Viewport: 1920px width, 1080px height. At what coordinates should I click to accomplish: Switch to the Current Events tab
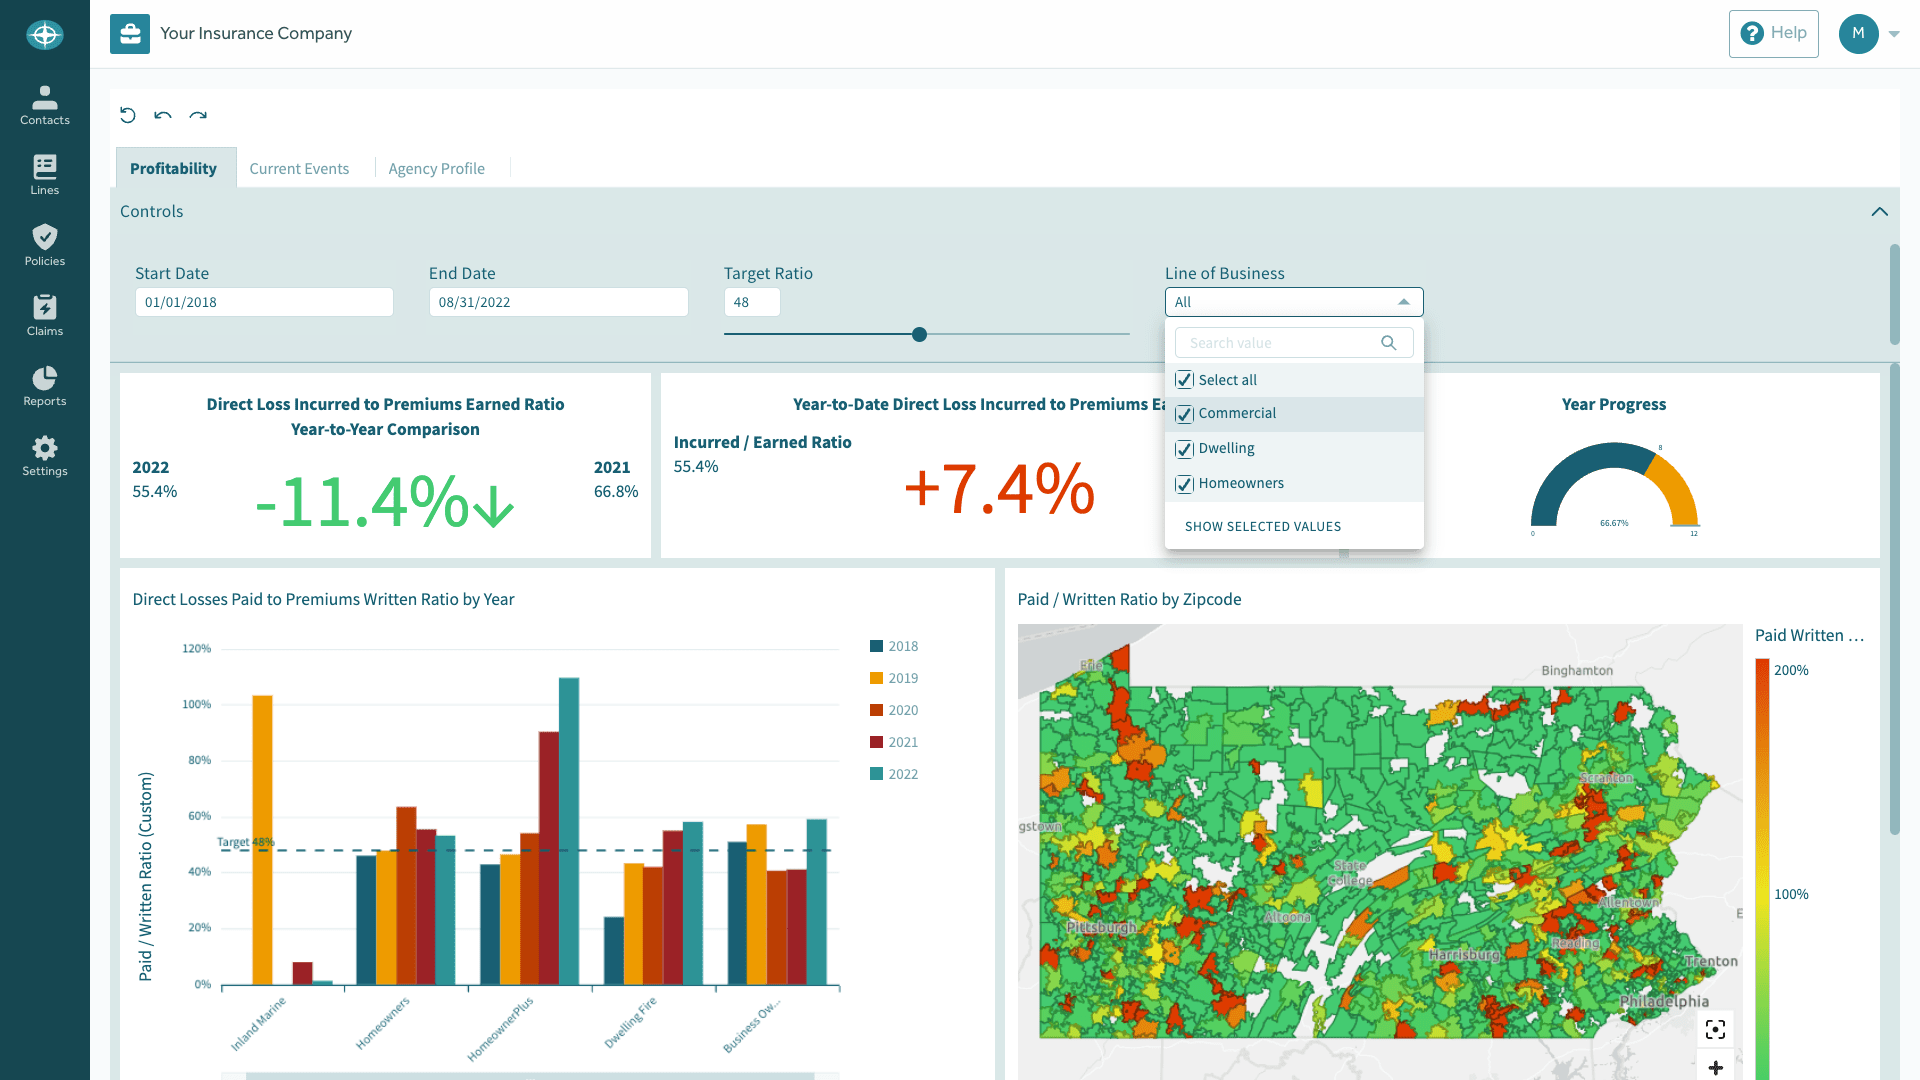tap(299, 167)
